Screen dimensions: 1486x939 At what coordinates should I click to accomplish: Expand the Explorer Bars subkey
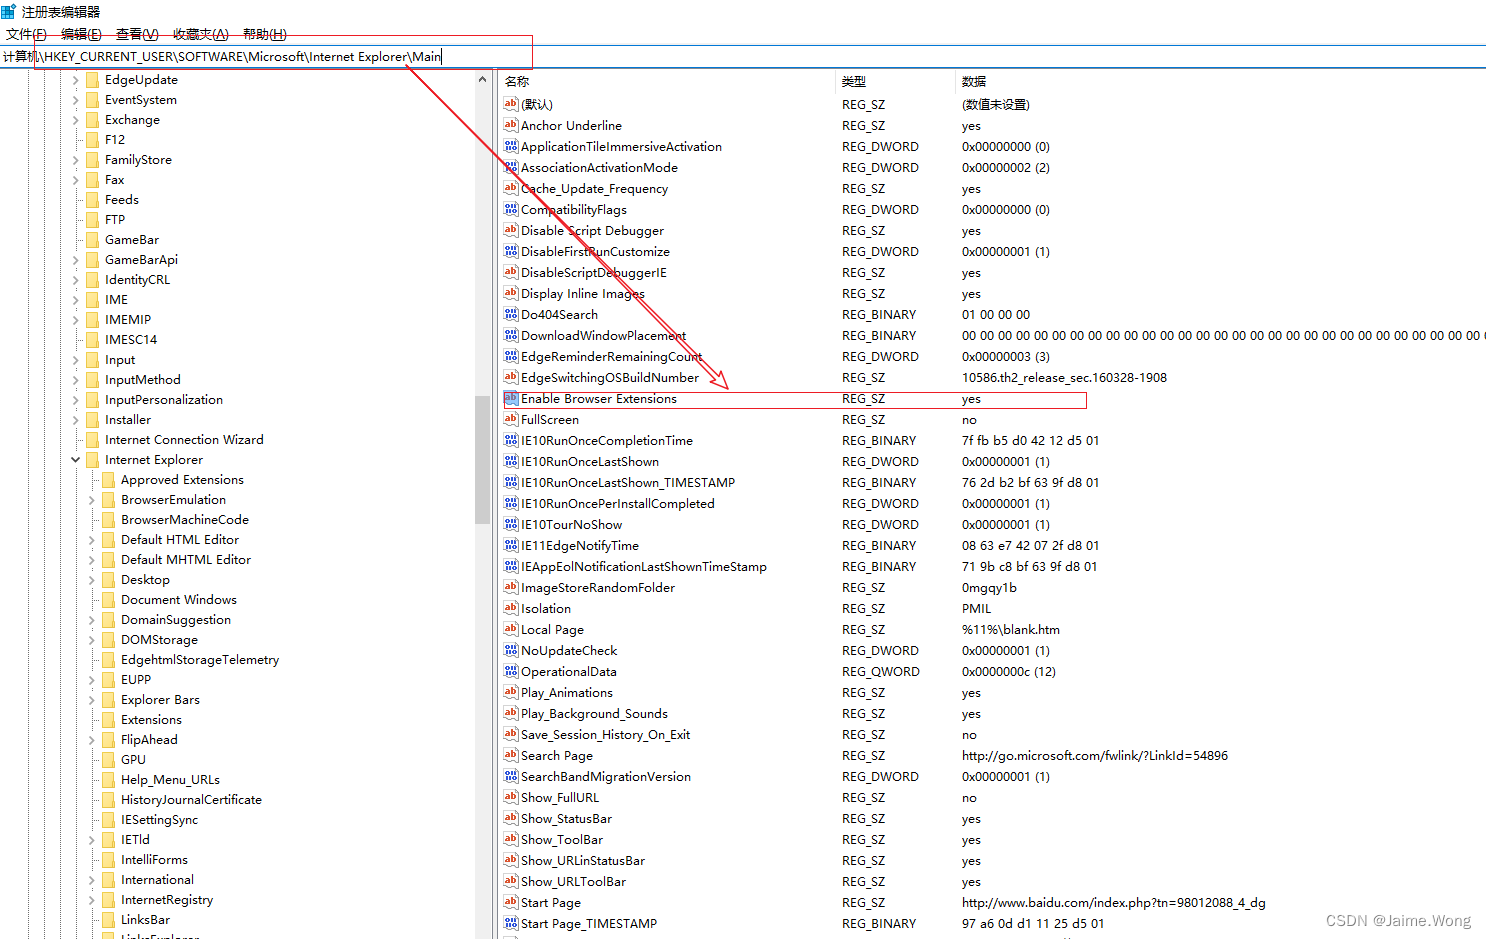[x=91, y=700]
